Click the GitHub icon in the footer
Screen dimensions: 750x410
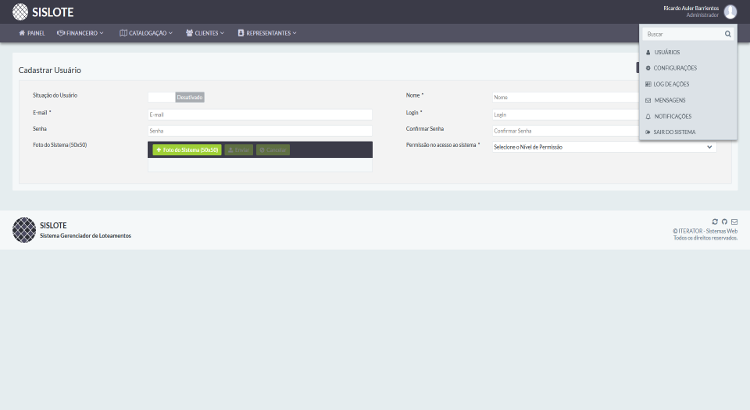tap(724, 222)
